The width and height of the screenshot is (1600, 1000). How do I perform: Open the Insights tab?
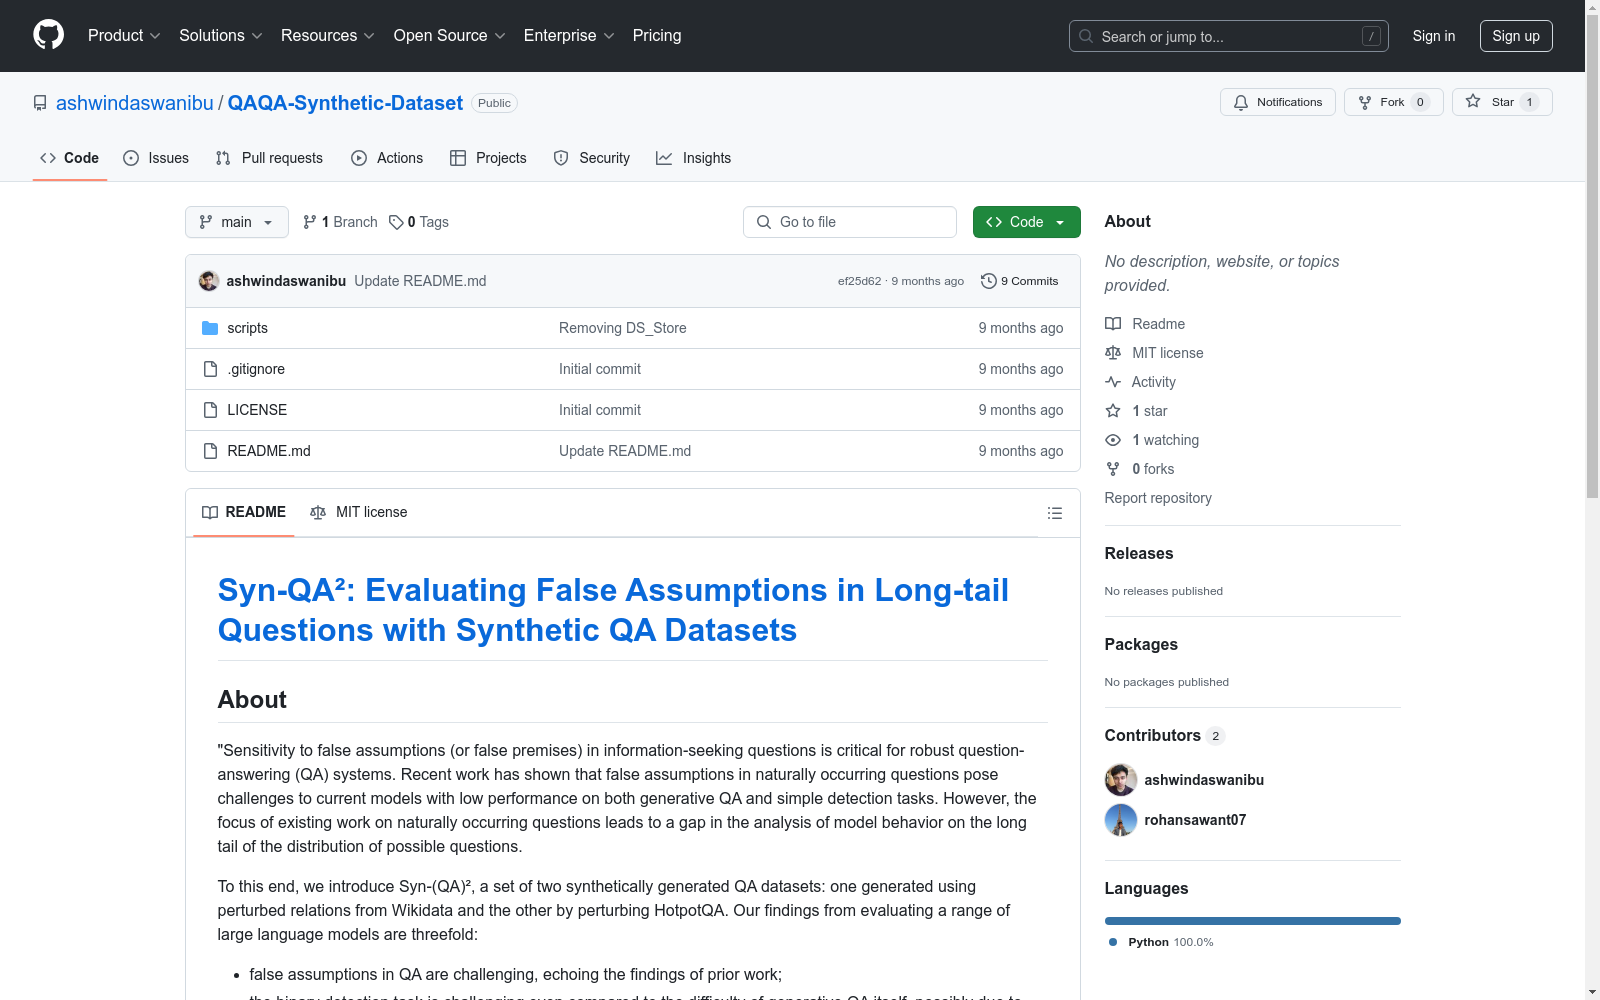[694, 158]
